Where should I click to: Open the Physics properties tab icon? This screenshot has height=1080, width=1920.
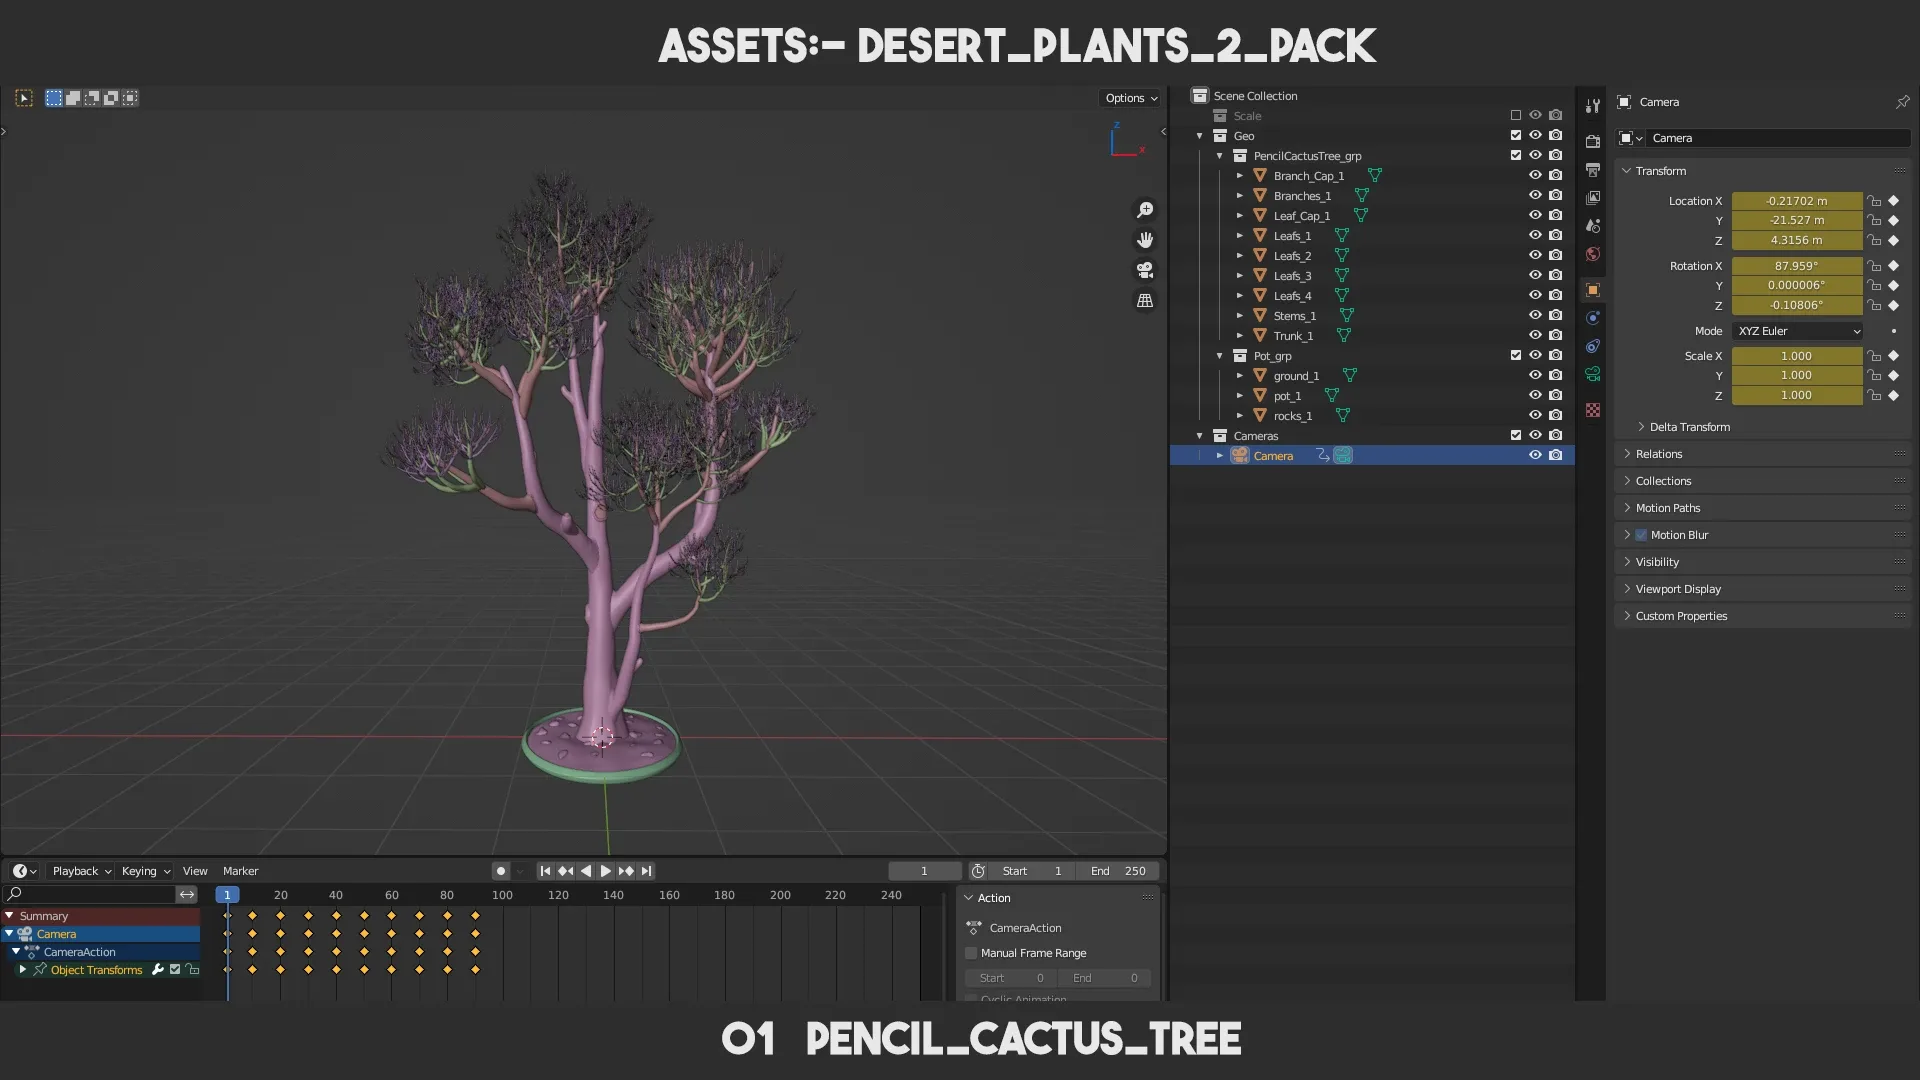tap(1593, 318)
